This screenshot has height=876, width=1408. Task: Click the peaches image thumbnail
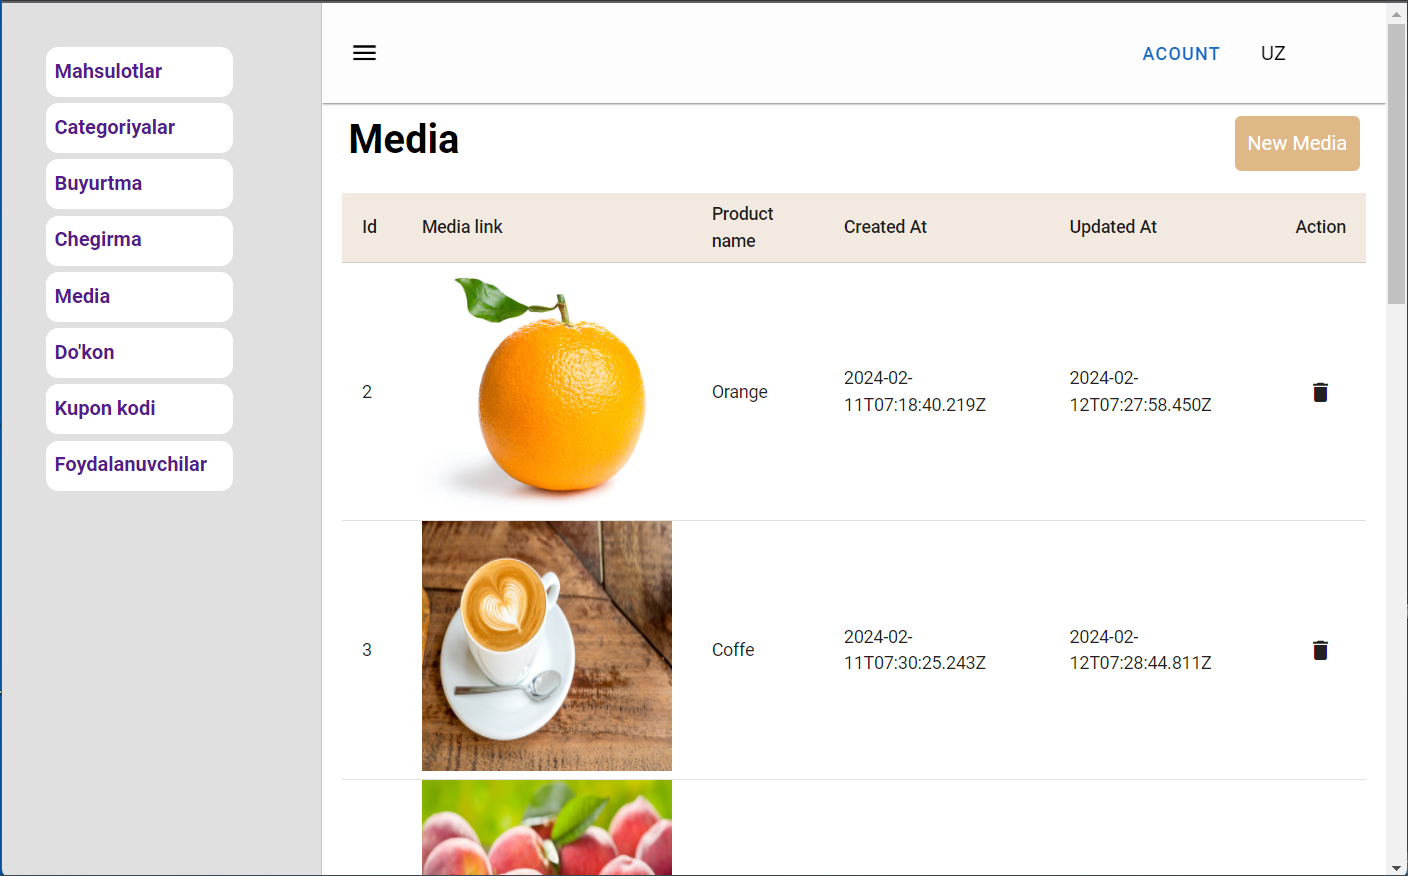click(547, 827)
